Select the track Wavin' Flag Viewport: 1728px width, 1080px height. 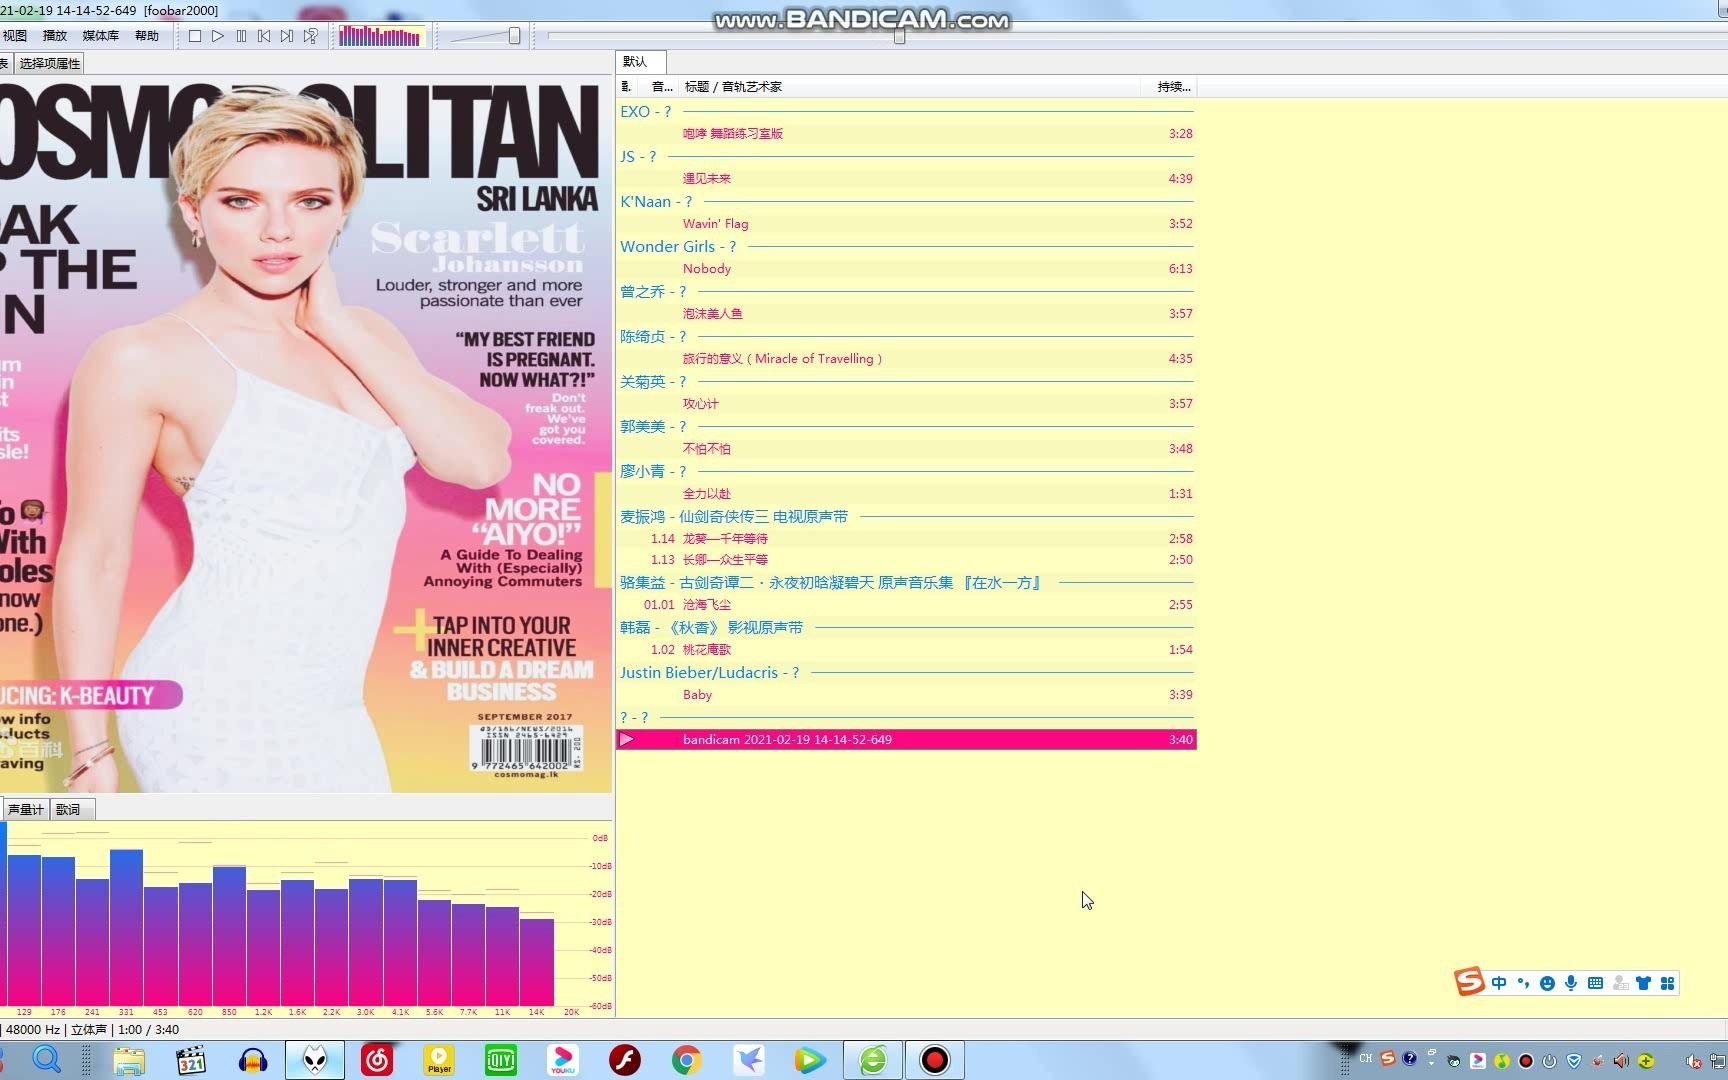tap(906, 223)
